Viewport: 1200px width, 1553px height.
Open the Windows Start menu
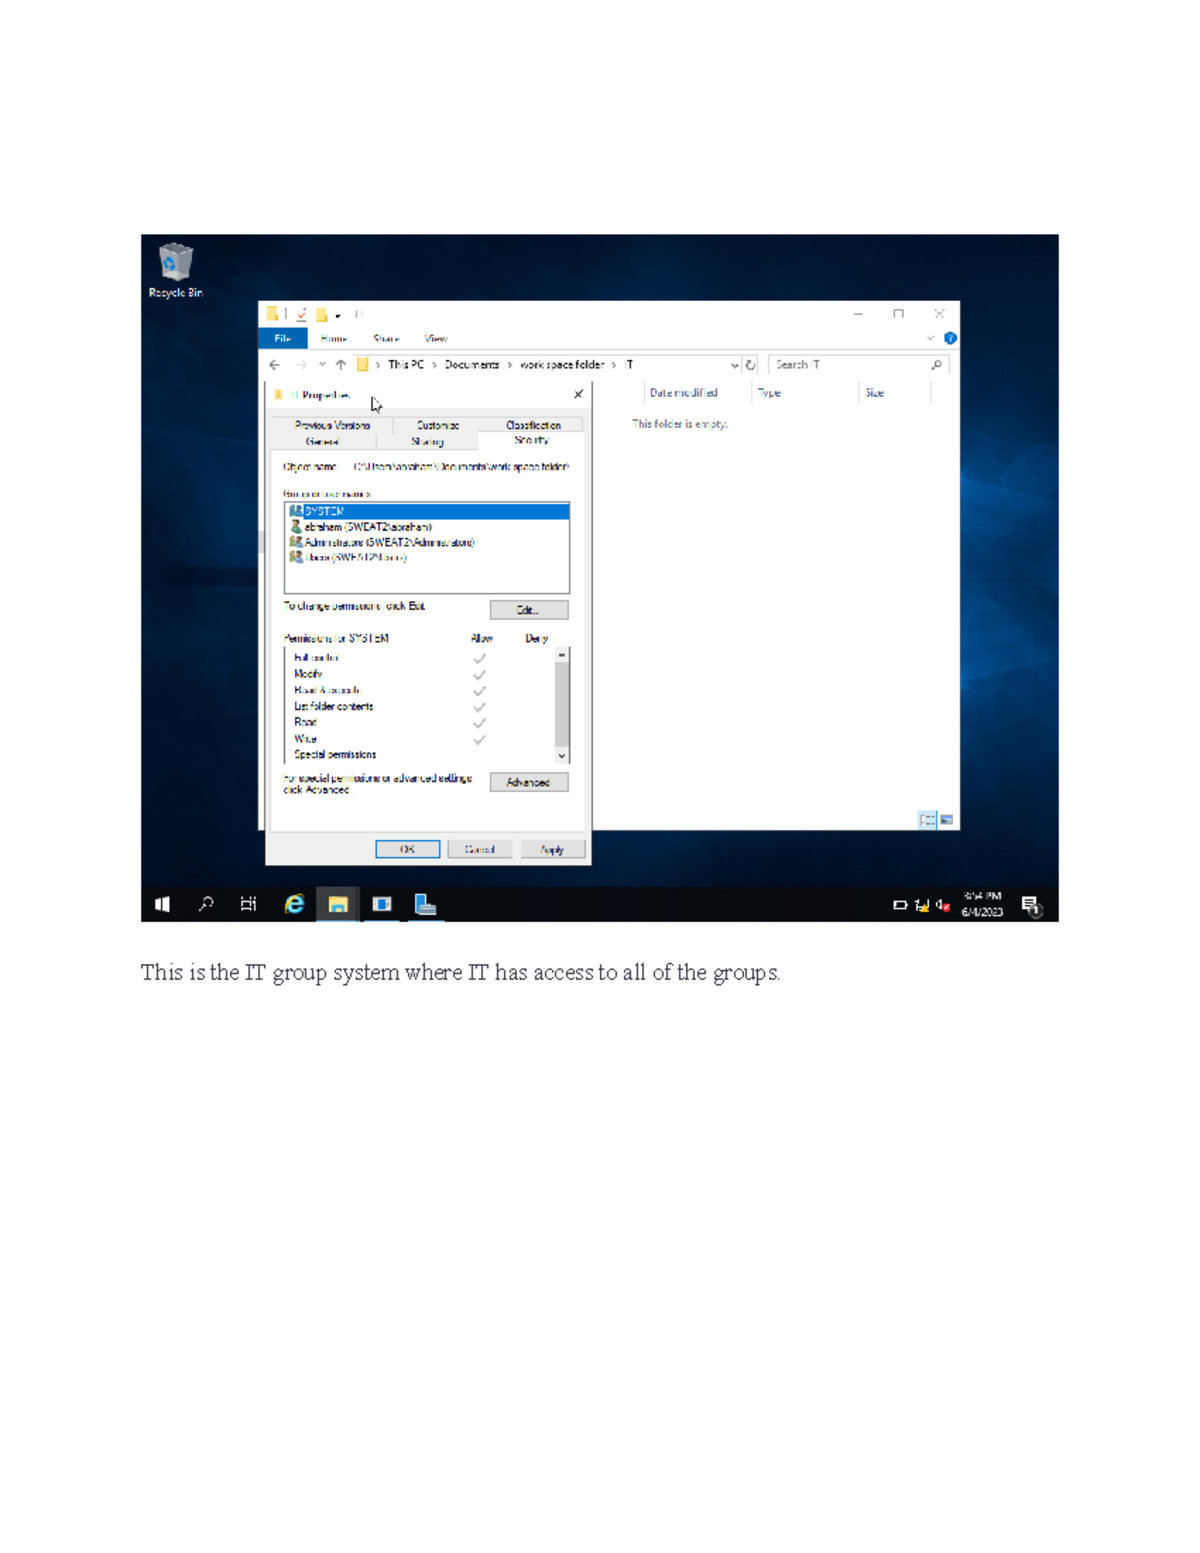click(x=162, y=904)
